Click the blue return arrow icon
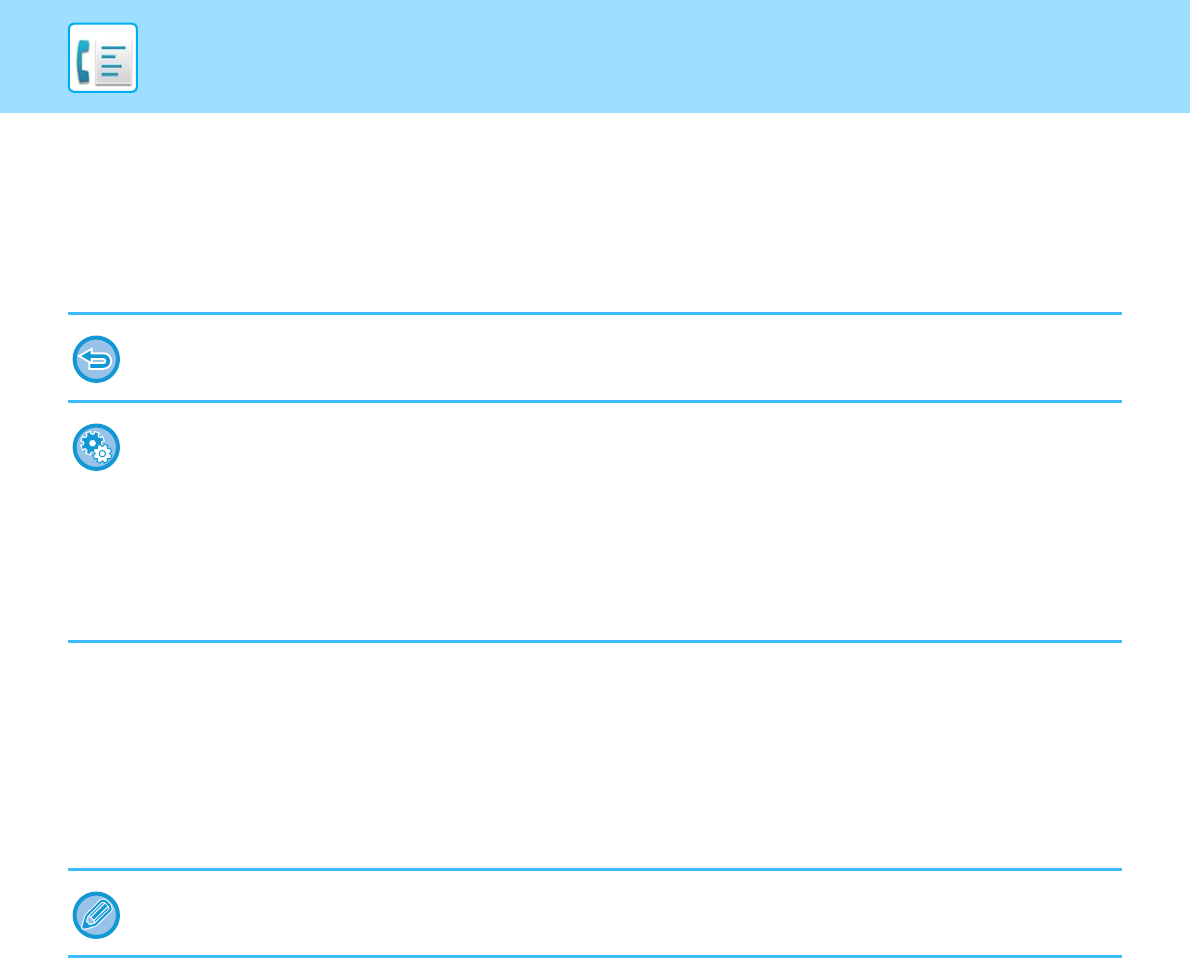 coord(96,360)
